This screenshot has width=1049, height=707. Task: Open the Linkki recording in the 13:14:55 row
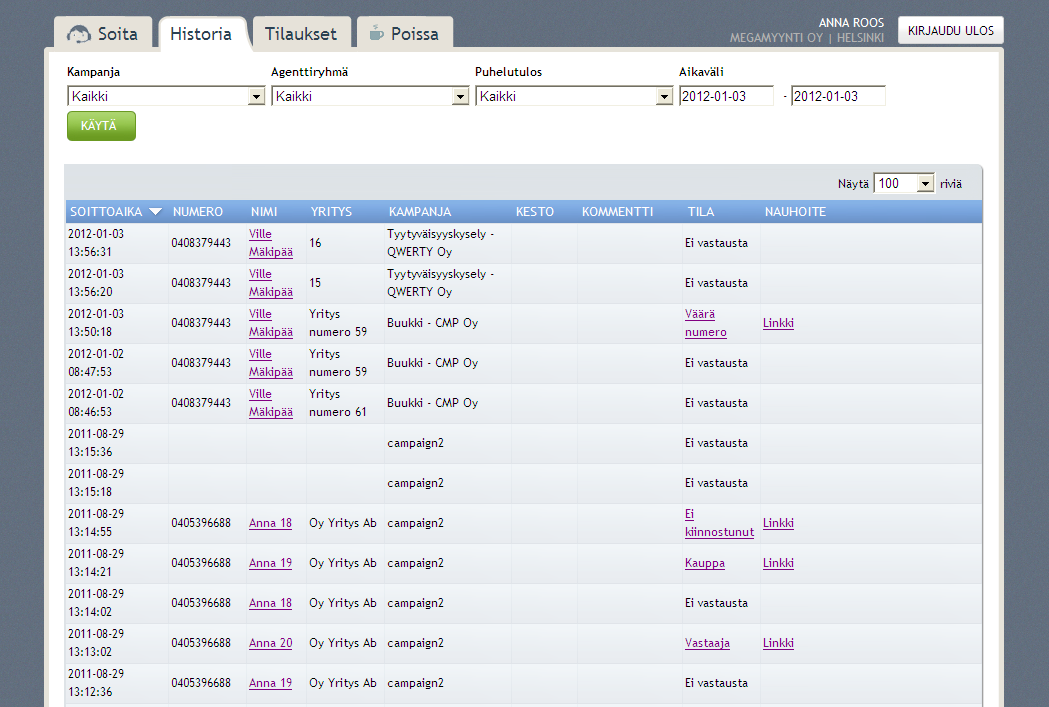pos(778,523)
